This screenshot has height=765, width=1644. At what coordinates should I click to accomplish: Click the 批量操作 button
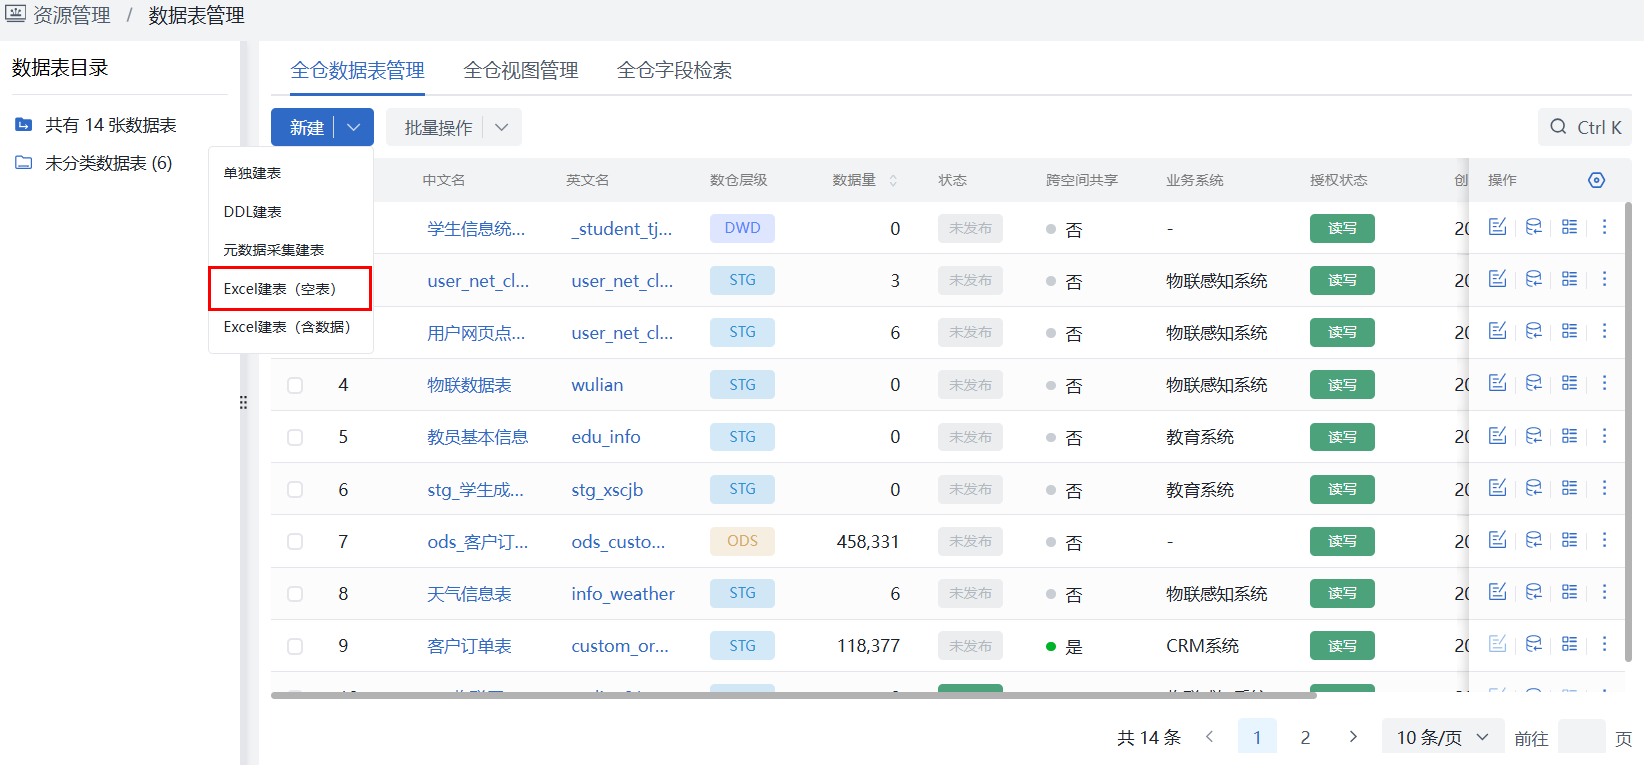pyautogui.click(x=437, y=127)
